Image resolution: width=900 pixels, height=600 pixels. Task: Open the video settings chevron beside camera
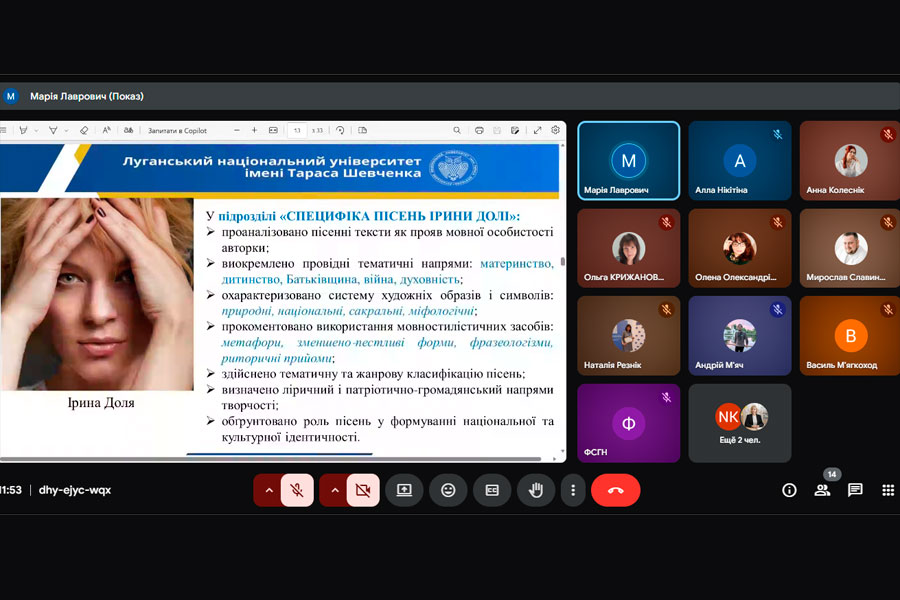(335, 490)
